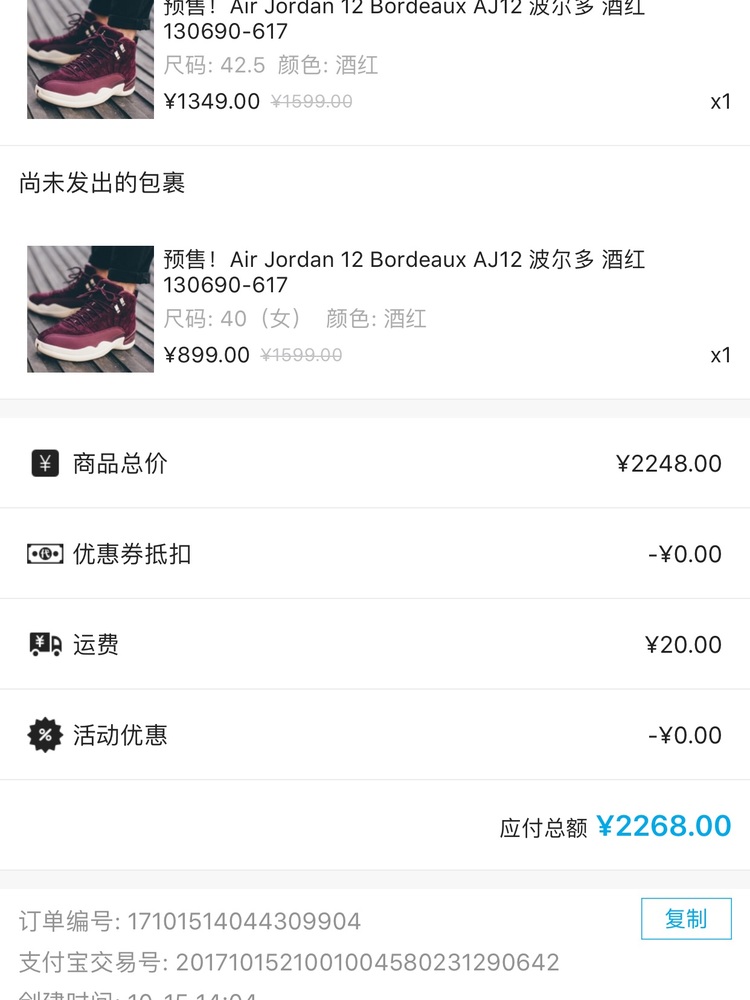Tap the 应付总额 ¥2268.00 total amount
Viewport: 750px width, 1000px height.
pyautogui.click(x=664, y=826)
